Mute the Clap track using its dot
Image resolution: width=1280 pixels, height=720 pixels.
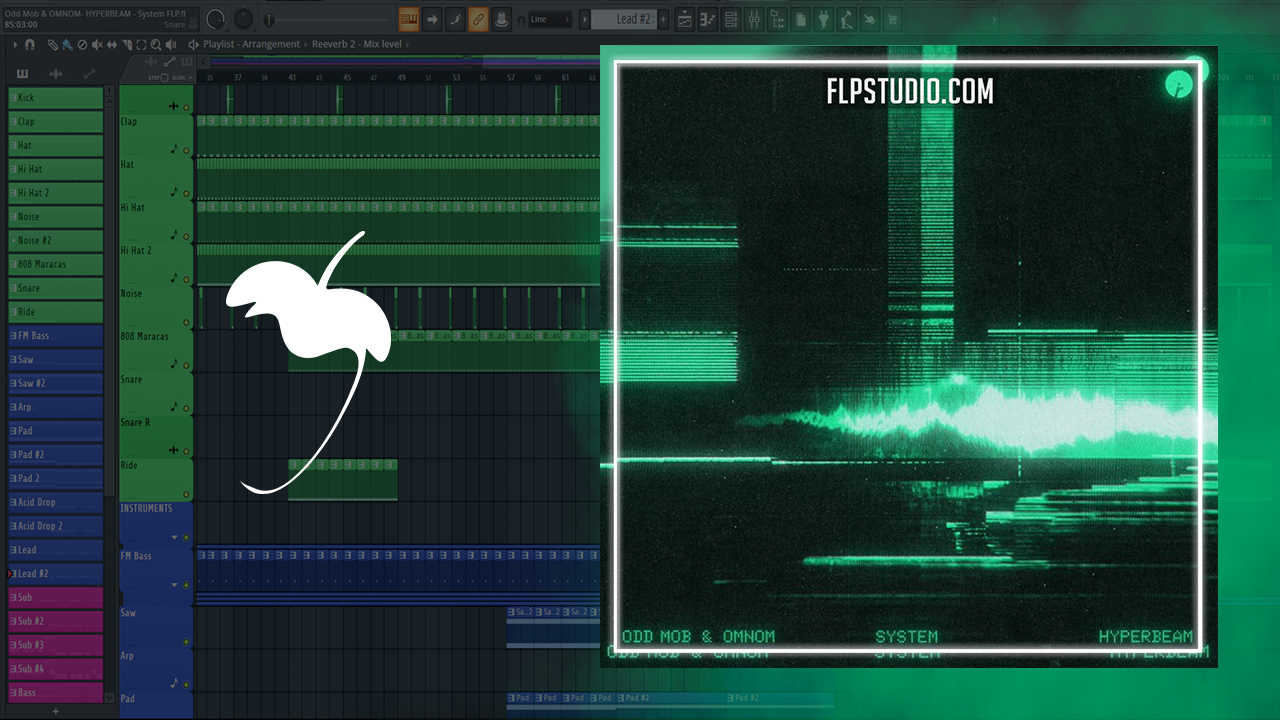[186, 152]
